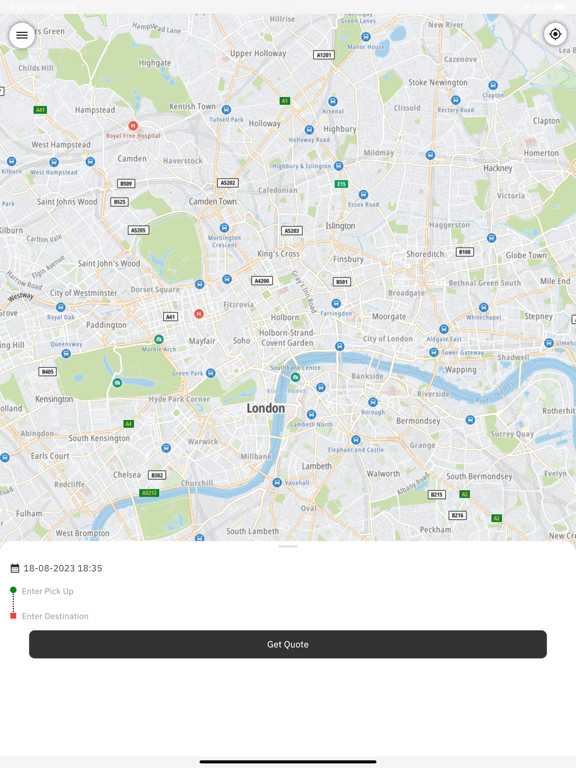Tap the Shoreditch map label
576x768 pixels.
425,254
